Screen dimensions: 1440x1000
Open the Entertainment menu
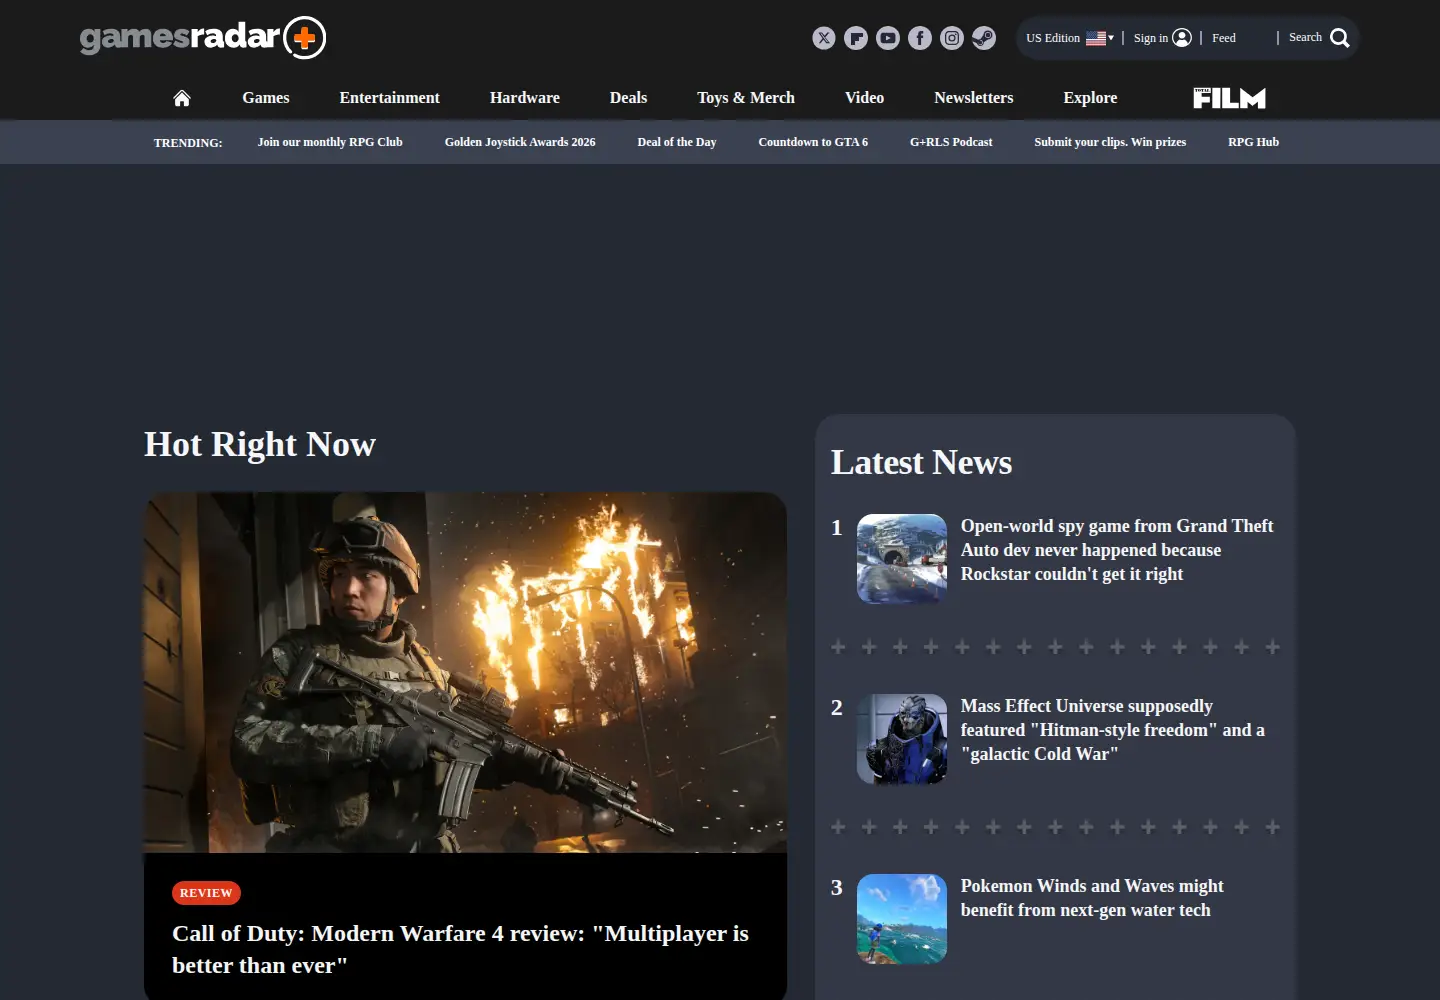[x=390, y=98]
